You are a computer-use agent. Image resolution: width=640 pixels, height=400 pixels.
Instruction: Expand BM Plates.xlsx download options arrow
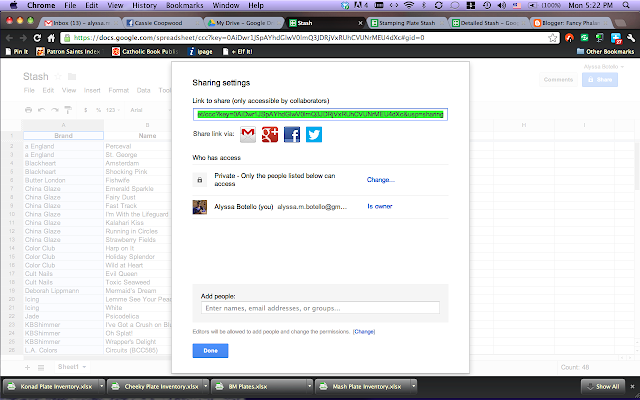tap(309, 386)
